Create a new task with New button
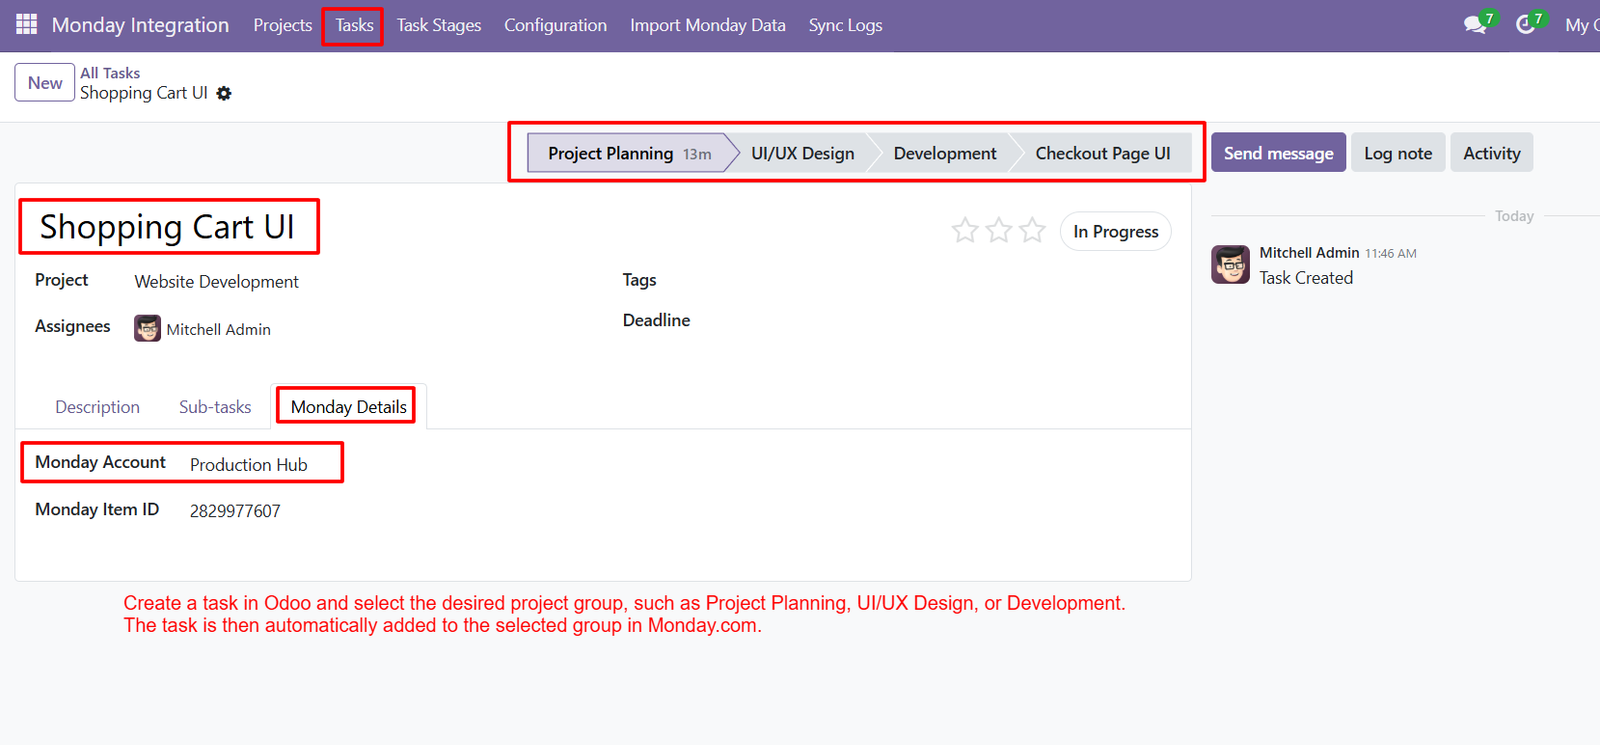1600x745 pixels. (x=45, y=83)
